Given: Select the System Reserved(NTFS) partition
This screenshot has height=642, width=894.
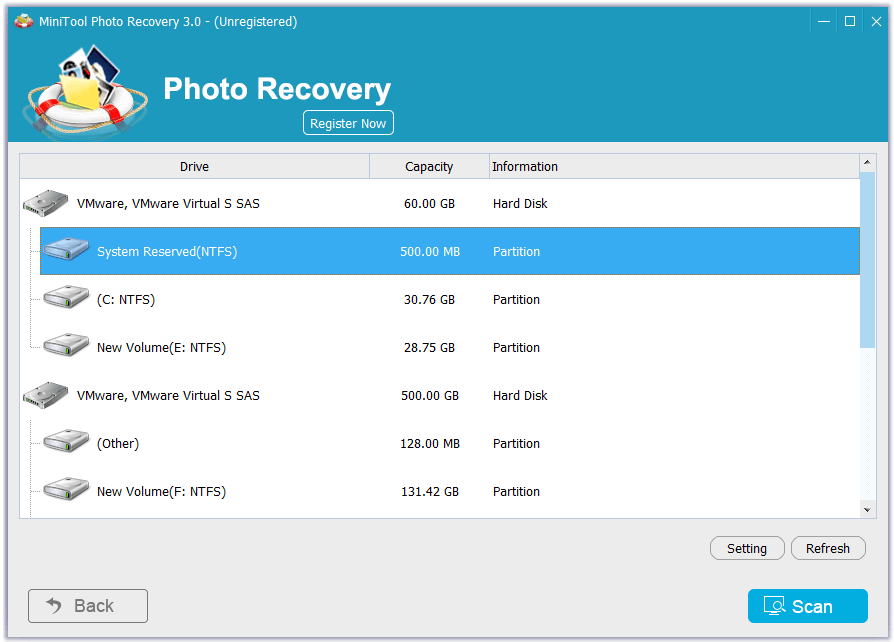Looking at the screenshot, I should pyautogui.click(x=450, y=251).
